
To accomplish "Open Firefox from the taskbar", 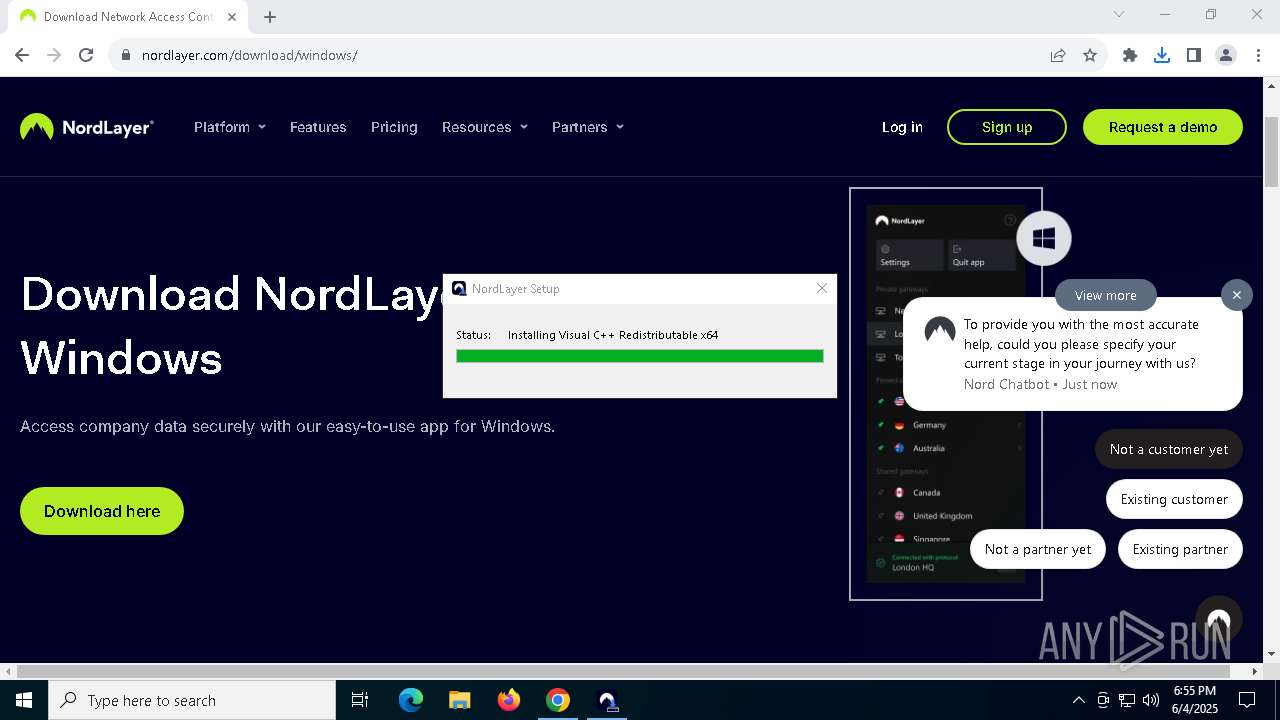I will [509, 700].
